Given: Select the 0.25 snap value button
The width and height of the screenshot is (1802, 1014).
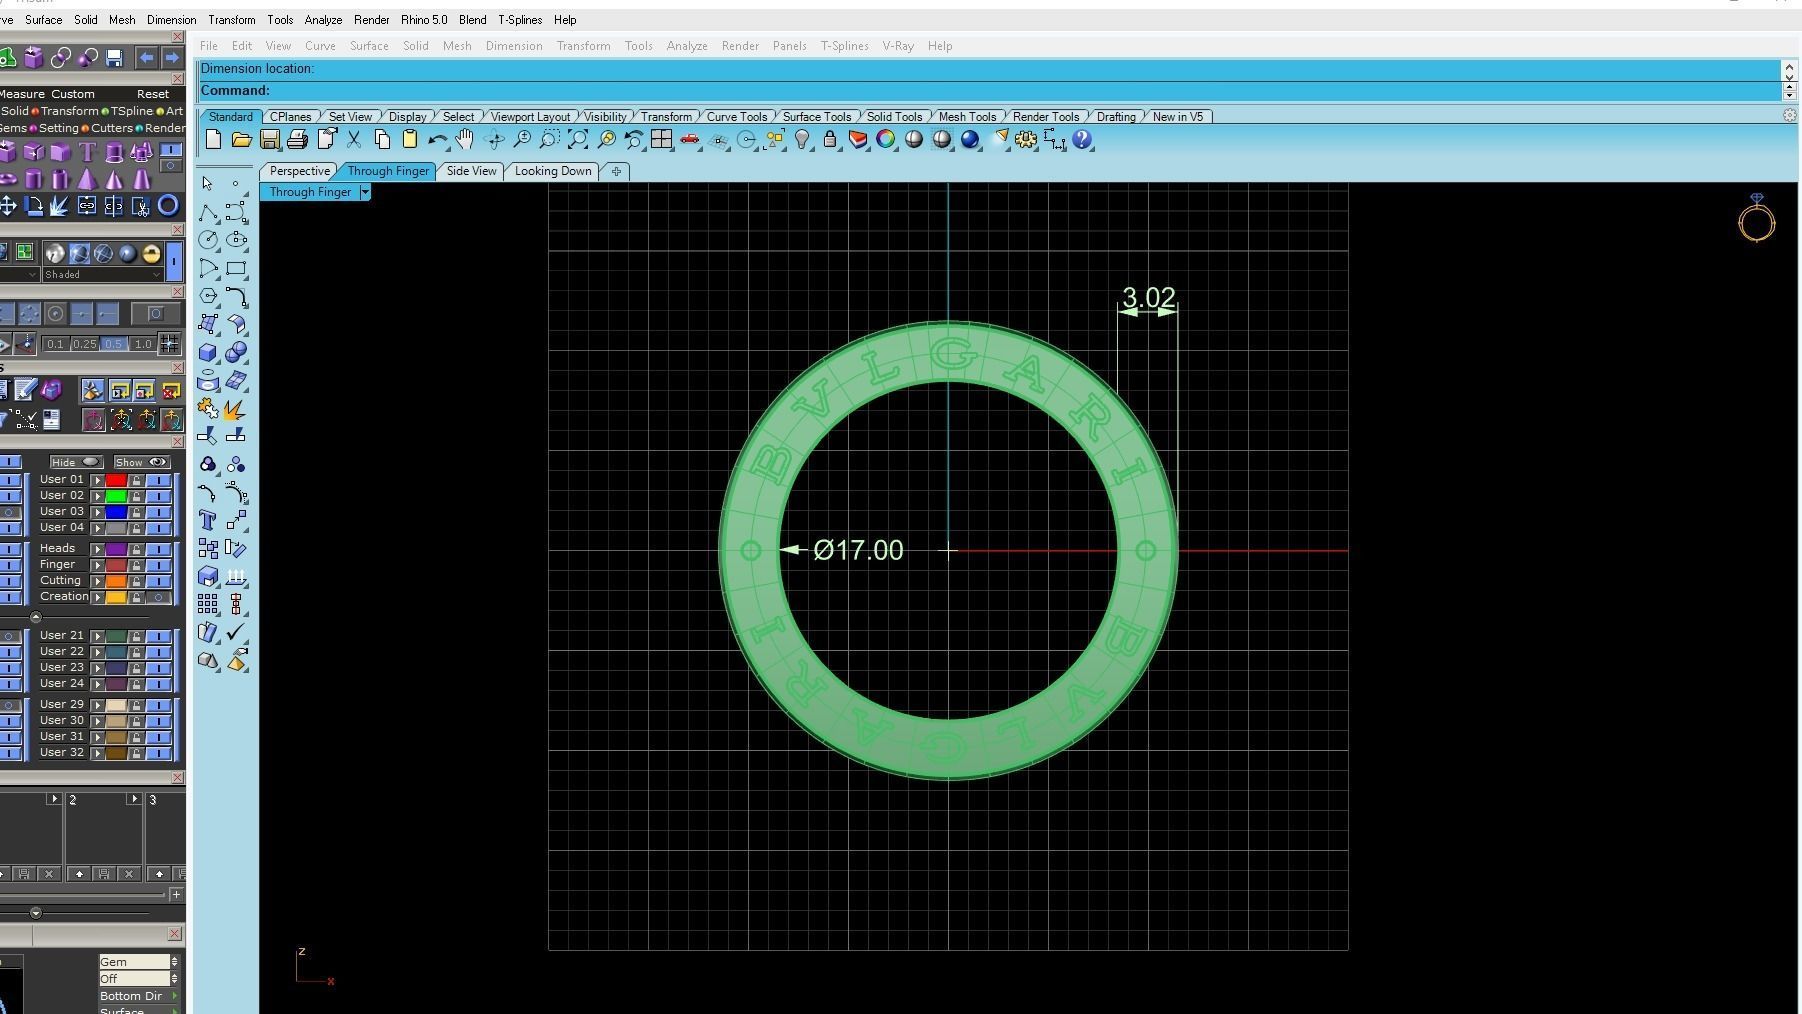Looking at the screenshot, I should 84,344.
